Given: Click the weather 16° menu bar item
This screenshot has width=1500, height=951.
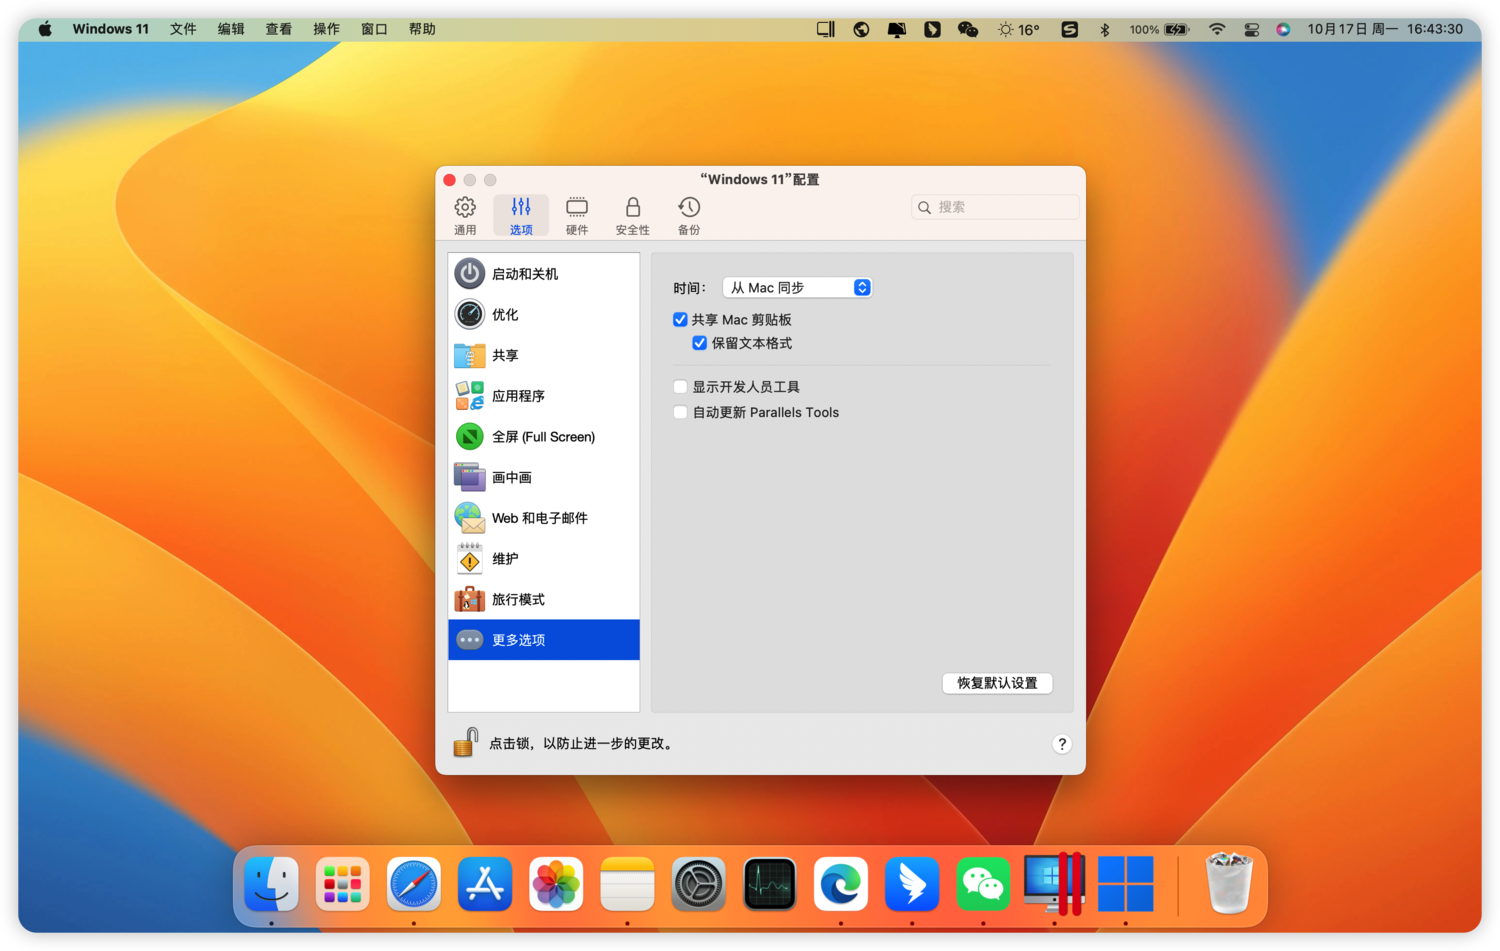Looking at the screenshot, I should [x=1018, y=30].
